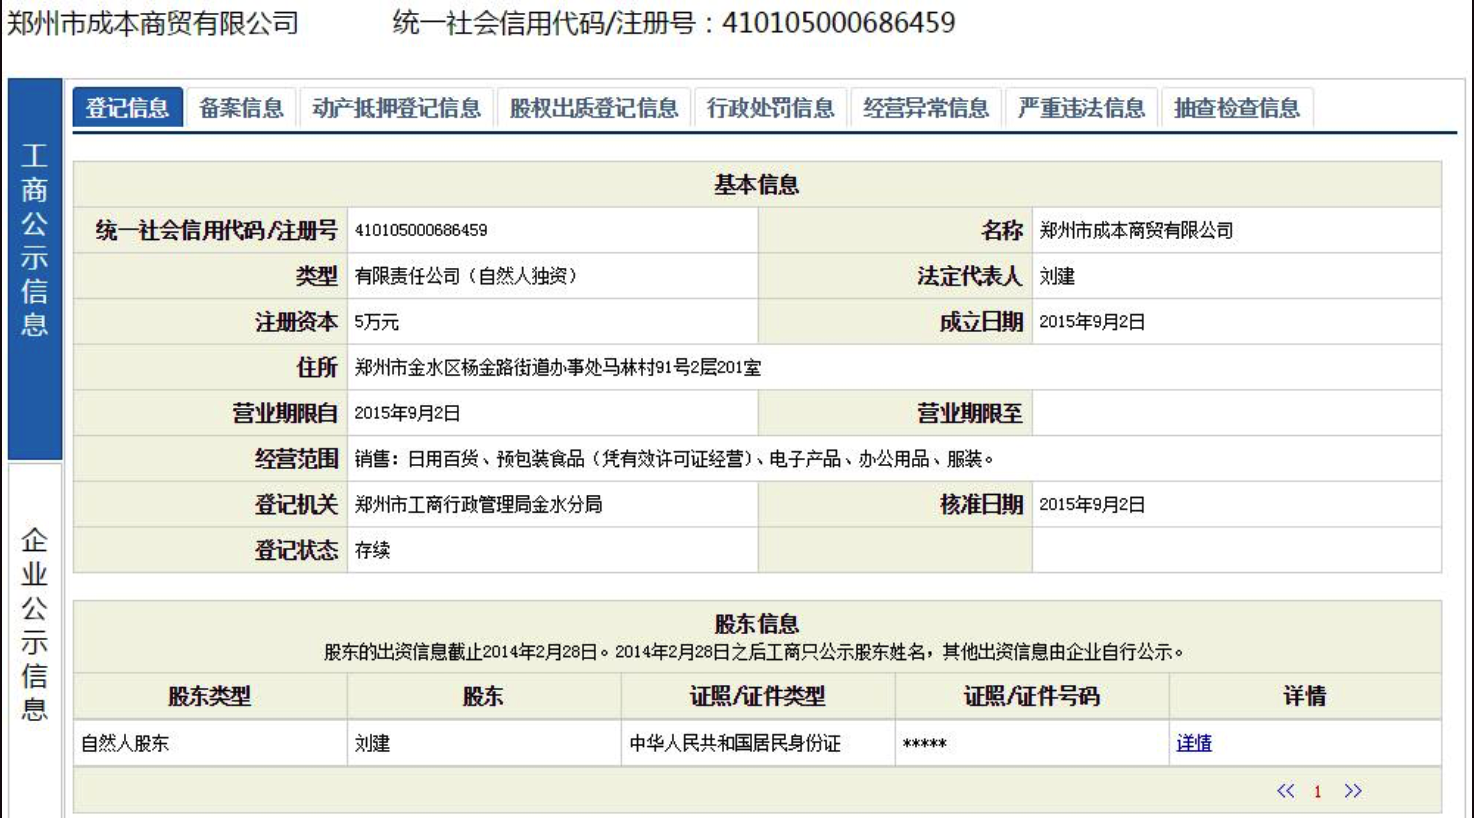Click the 登记机关 row label
Image resolution: width=1474 pixels, height=818 pixels.
[297, 505]
